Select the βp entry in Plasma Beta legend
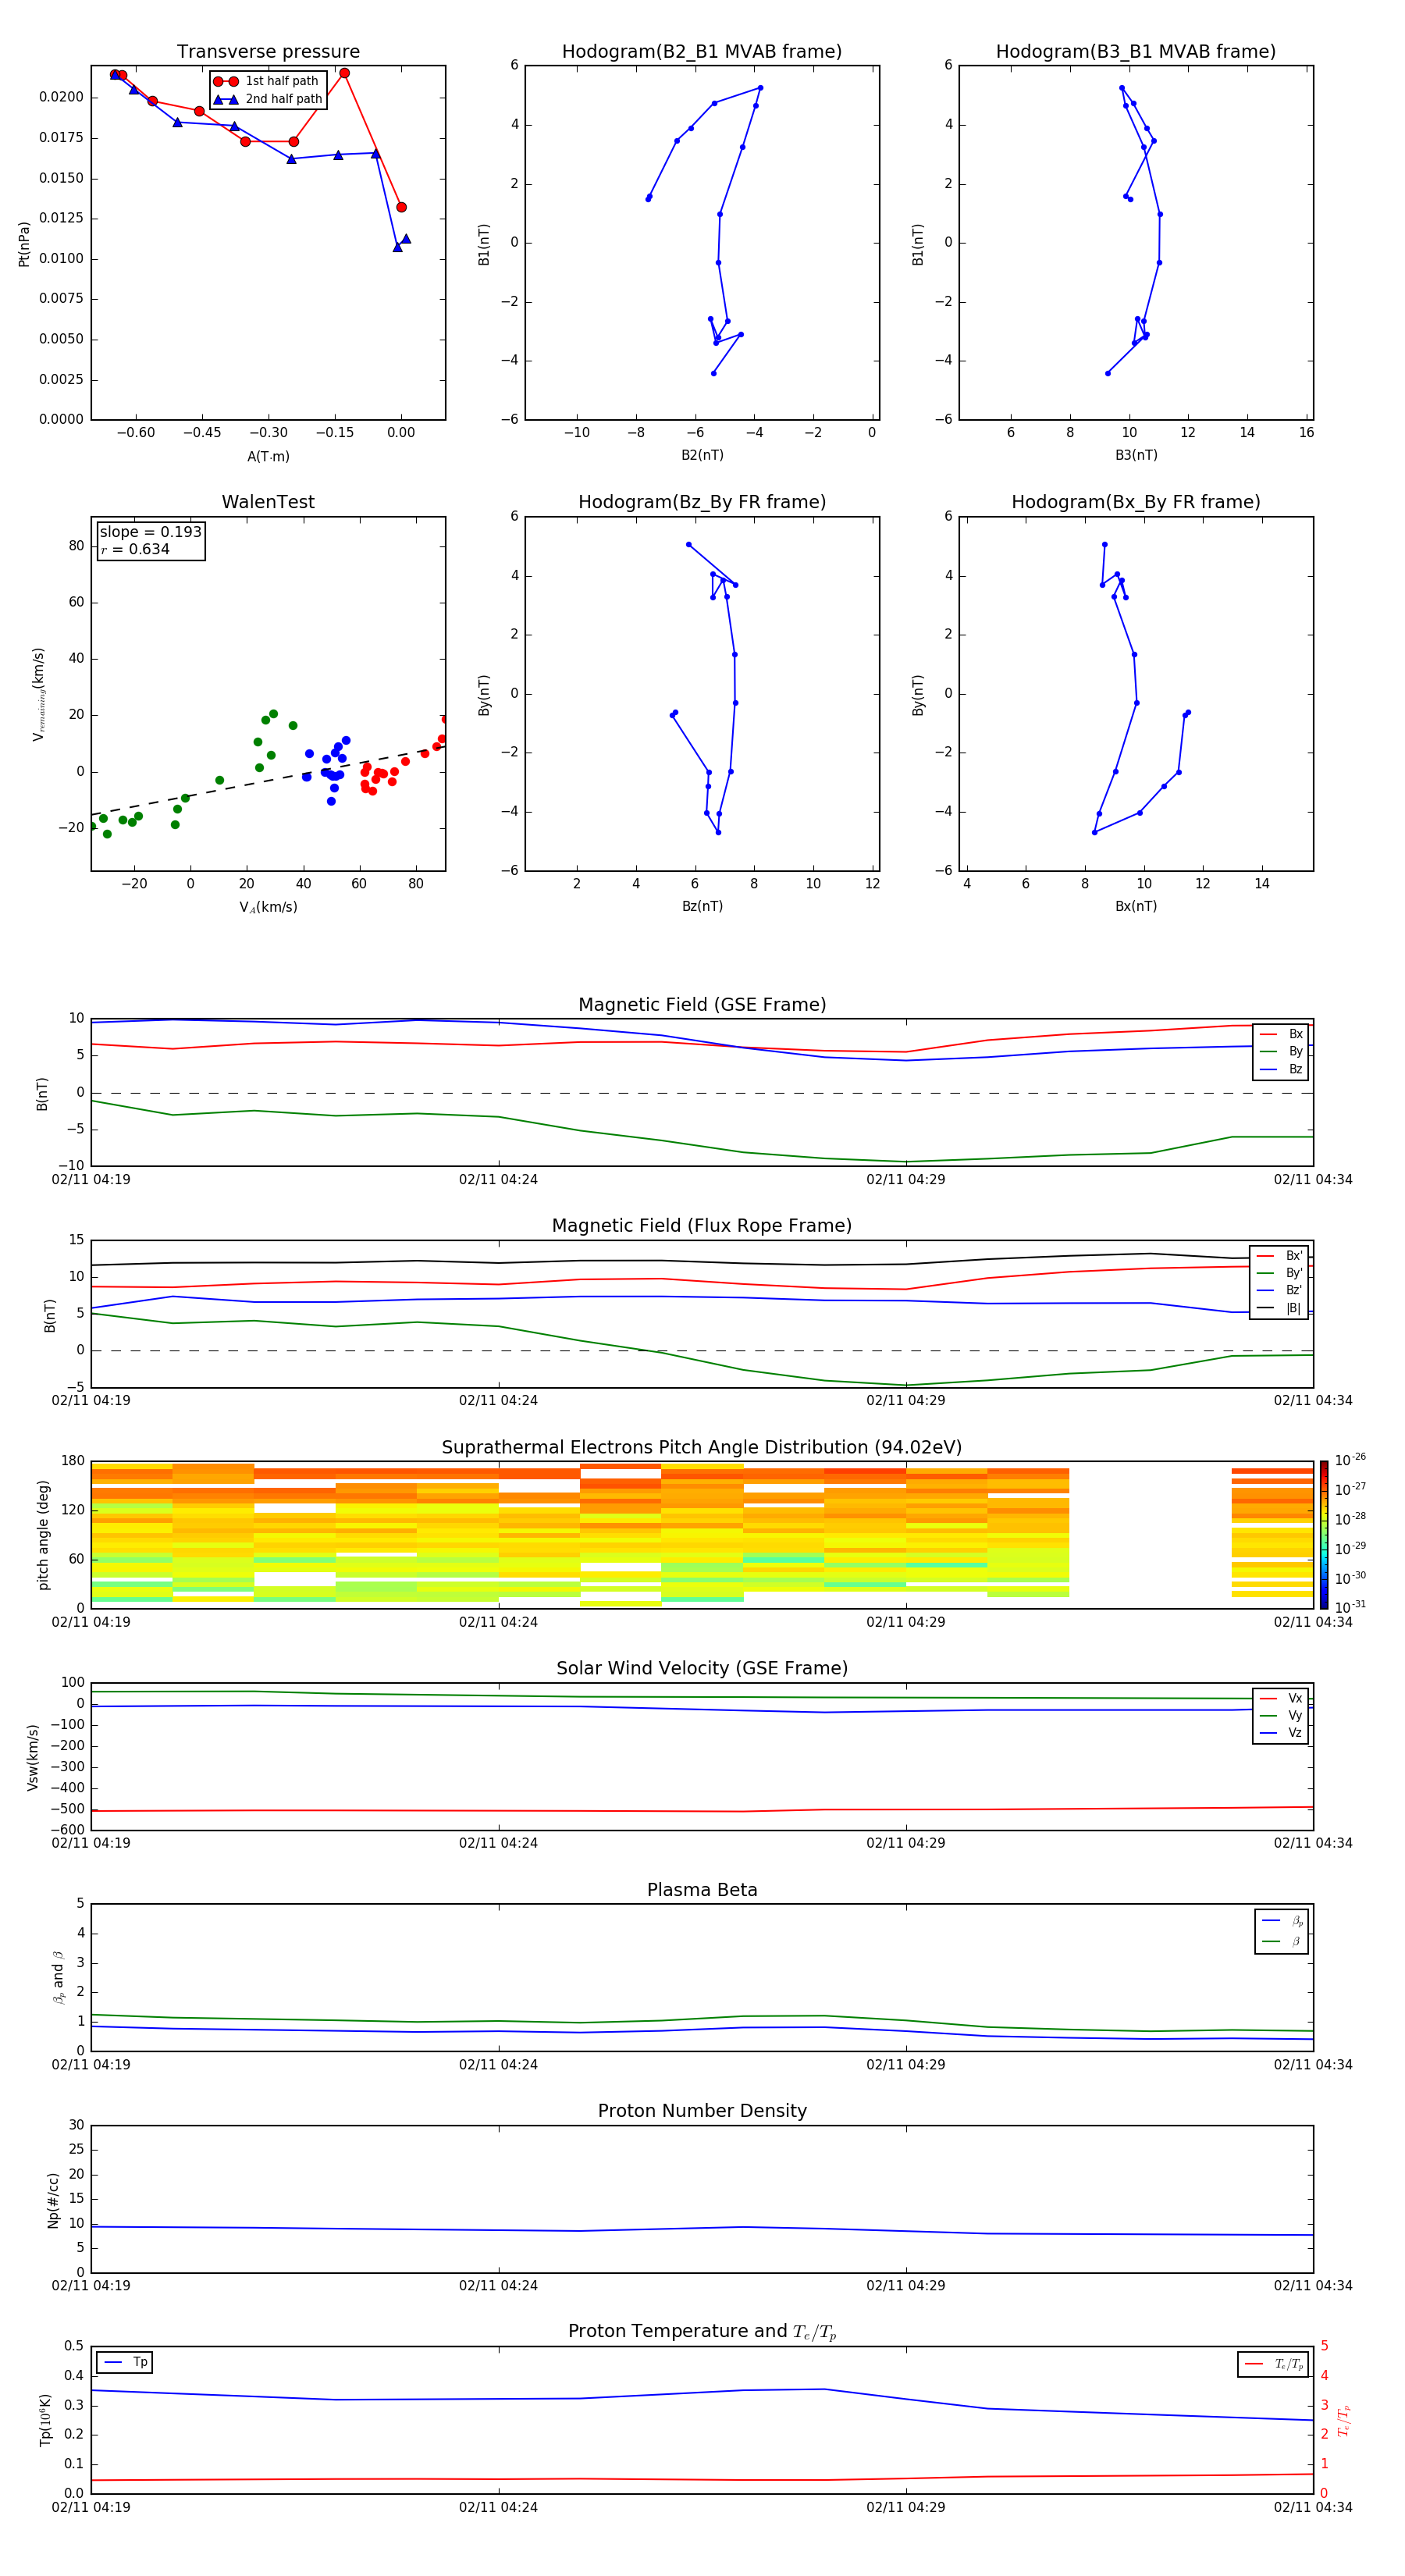1405x2576 pixels. 1282,1921
